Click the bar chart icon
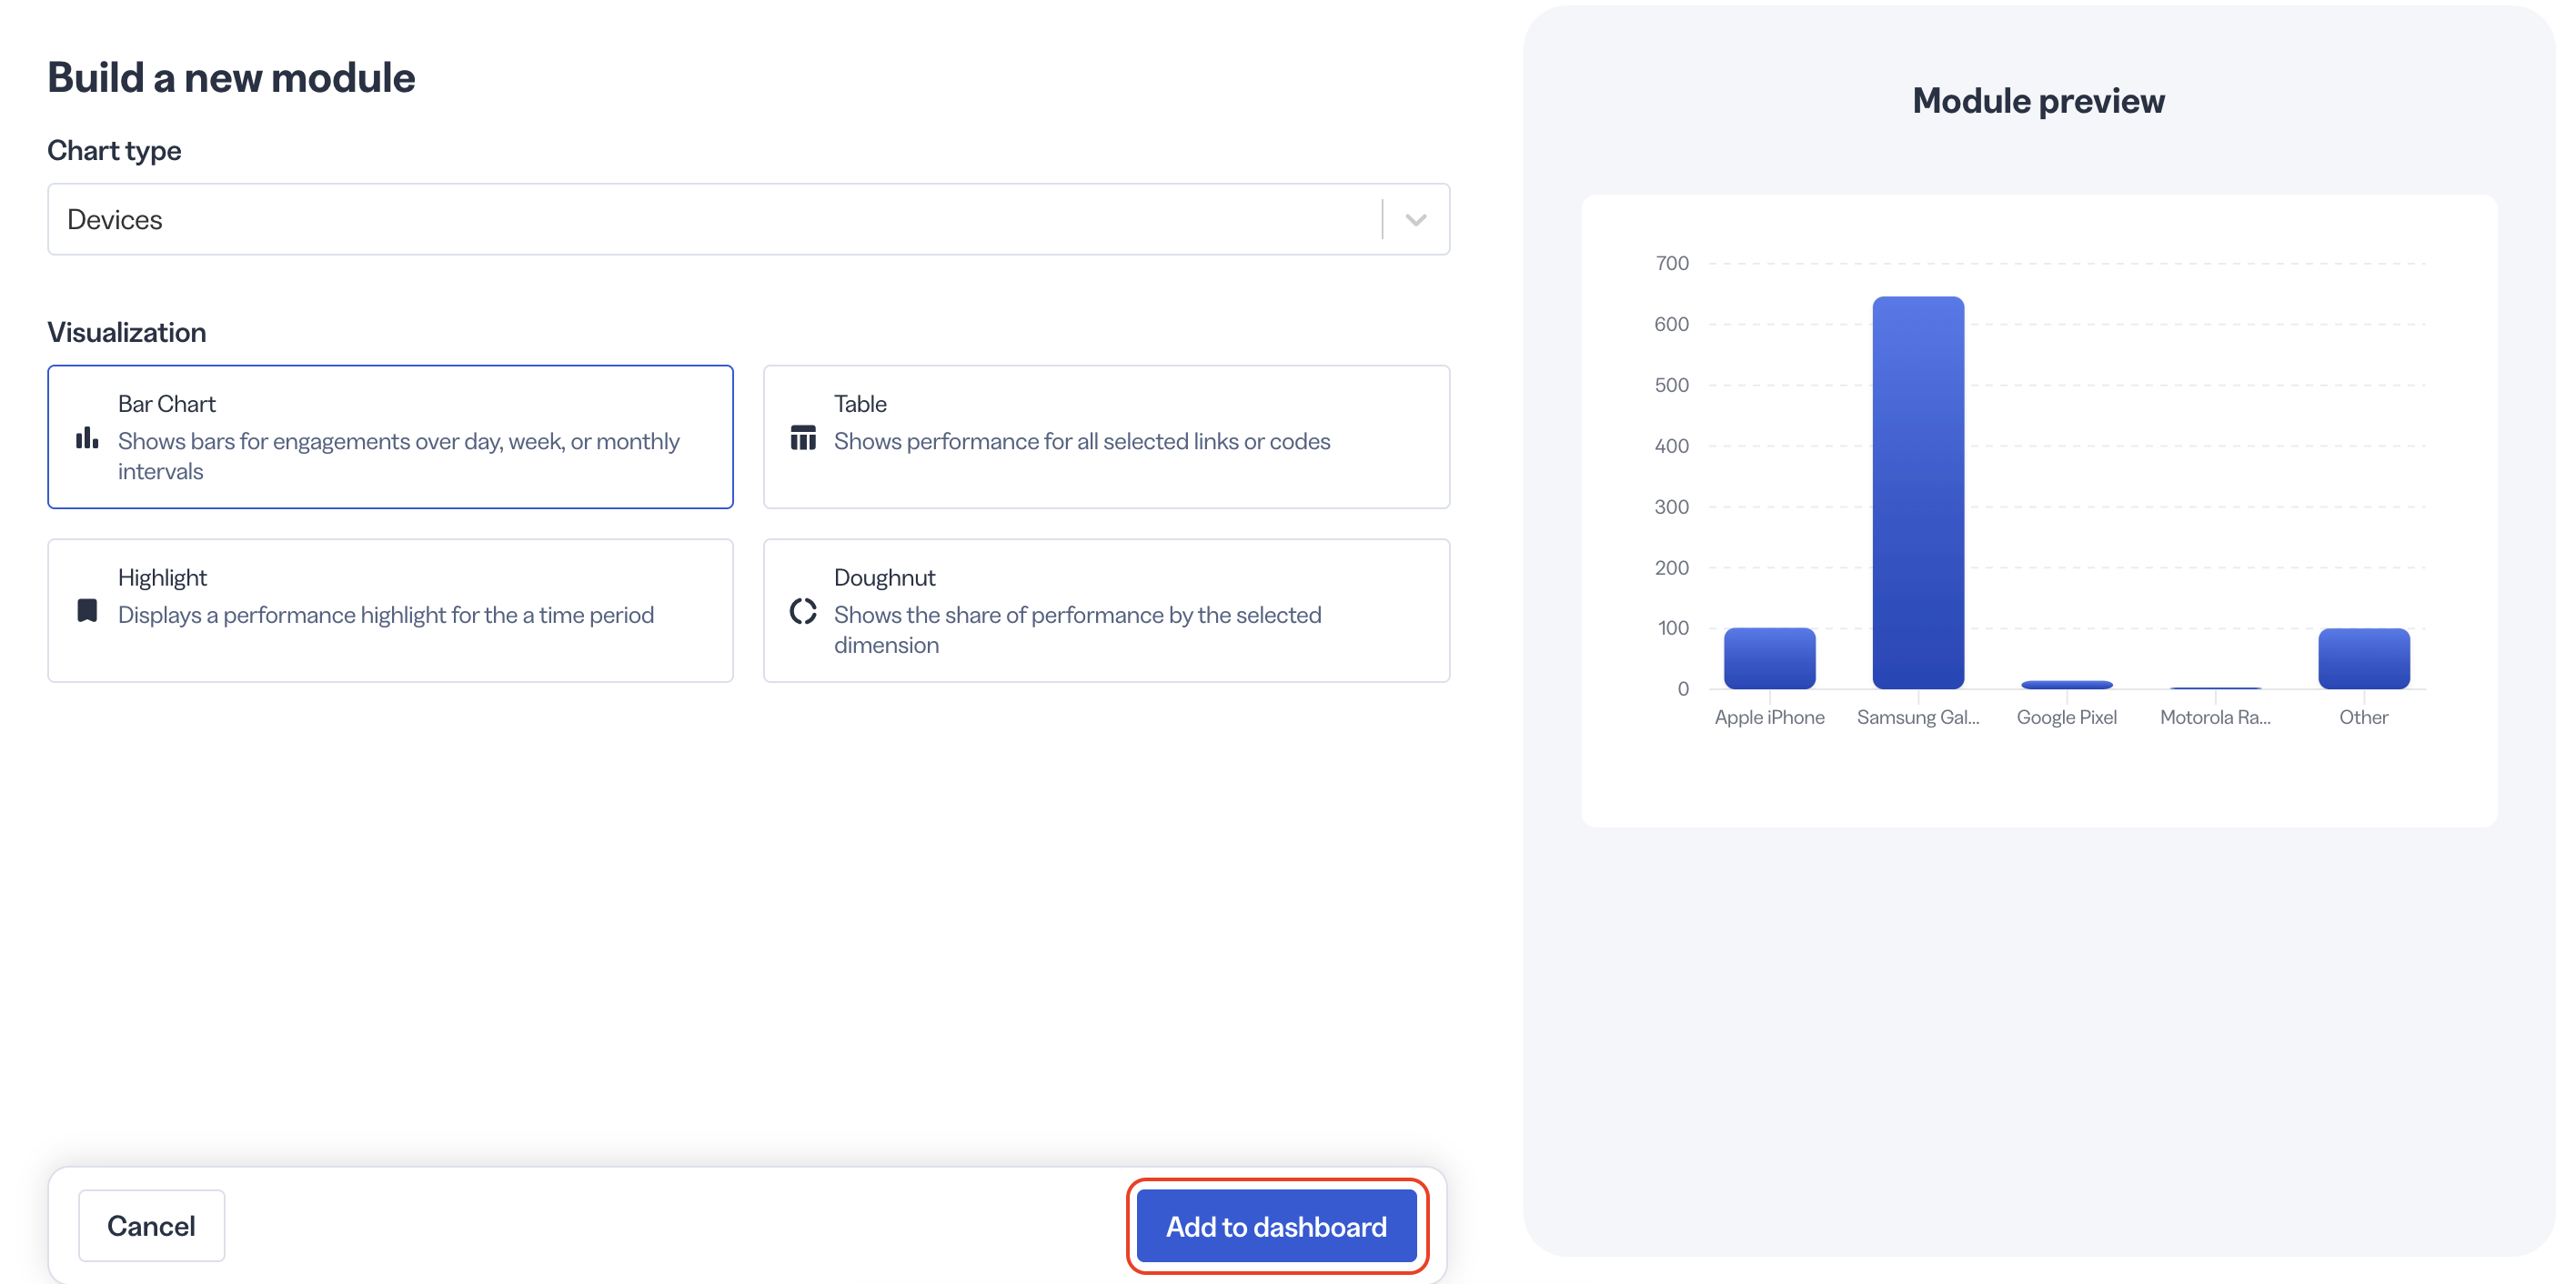 click(87, 438)
